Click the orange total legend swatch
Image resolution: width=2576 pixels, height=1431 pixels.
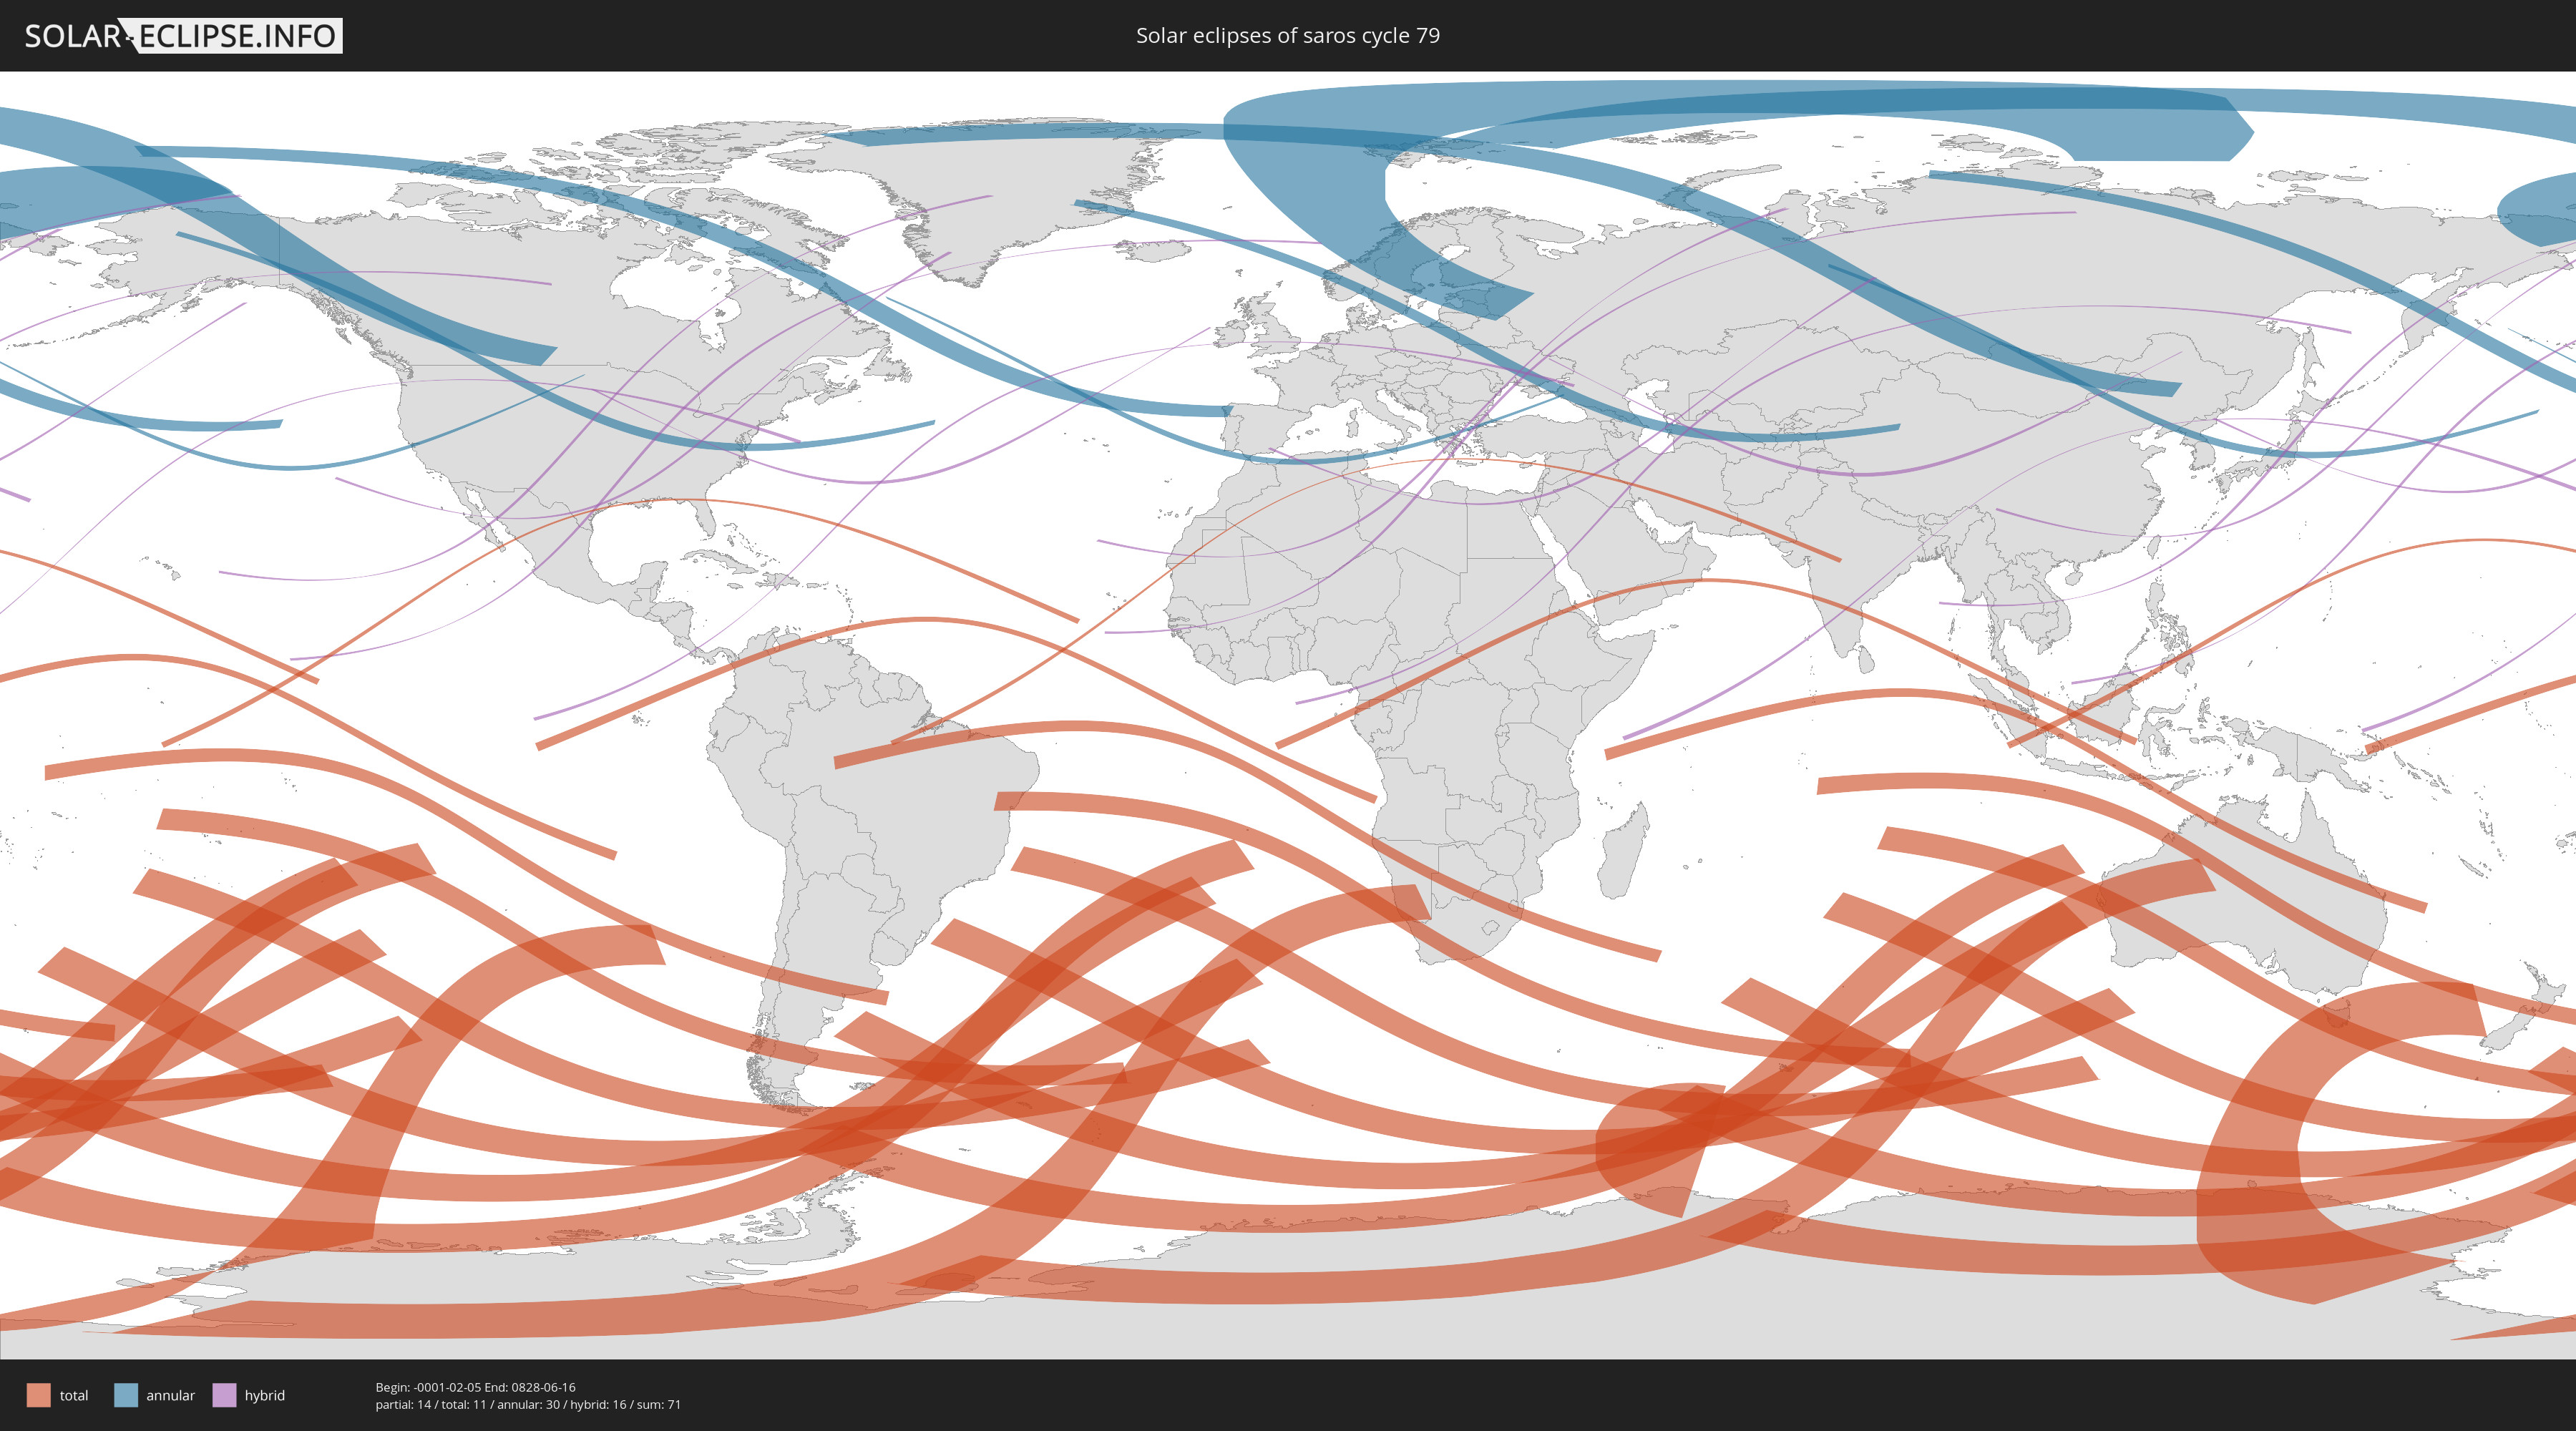(38, 1395)
